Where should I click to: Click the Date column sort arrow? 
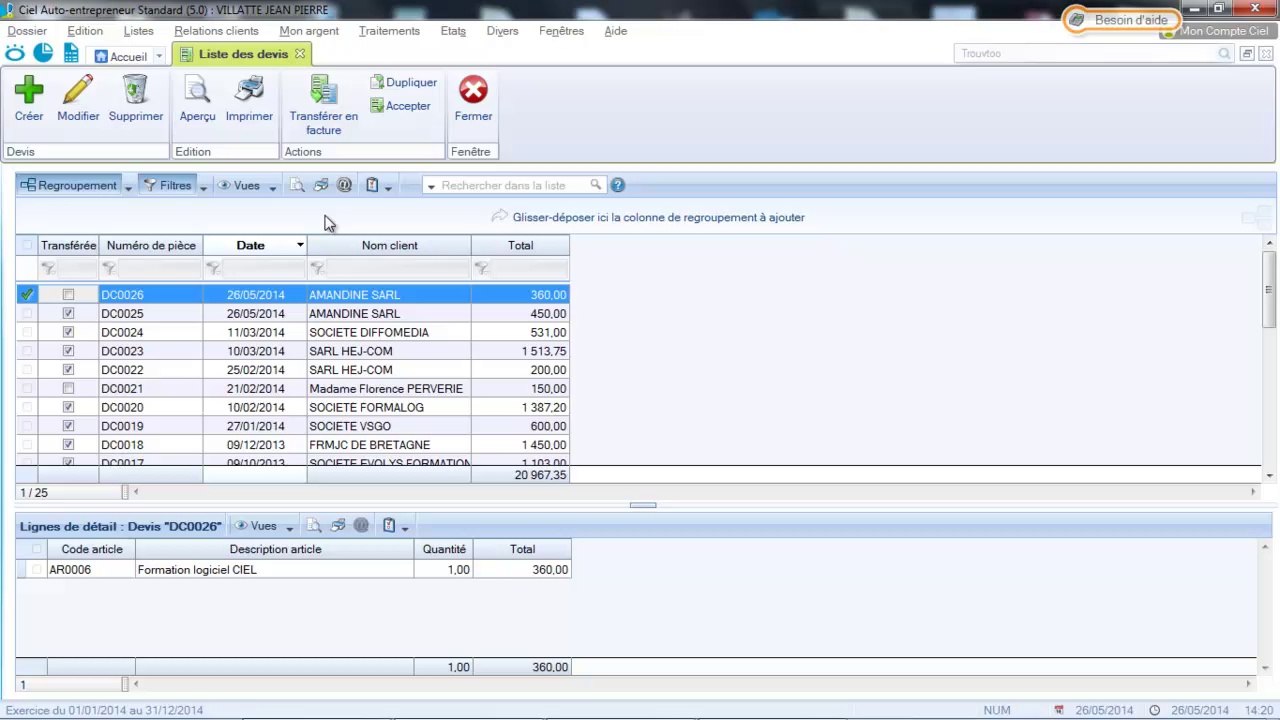(x=299, y=245)
